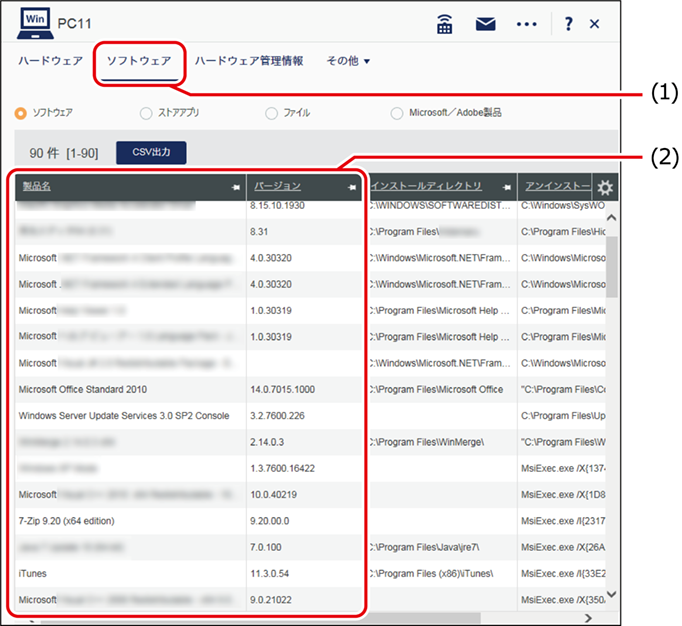Pin the インストールディレクトリ column
Viewport: 682px width, 626px height.
coord(506,187)
